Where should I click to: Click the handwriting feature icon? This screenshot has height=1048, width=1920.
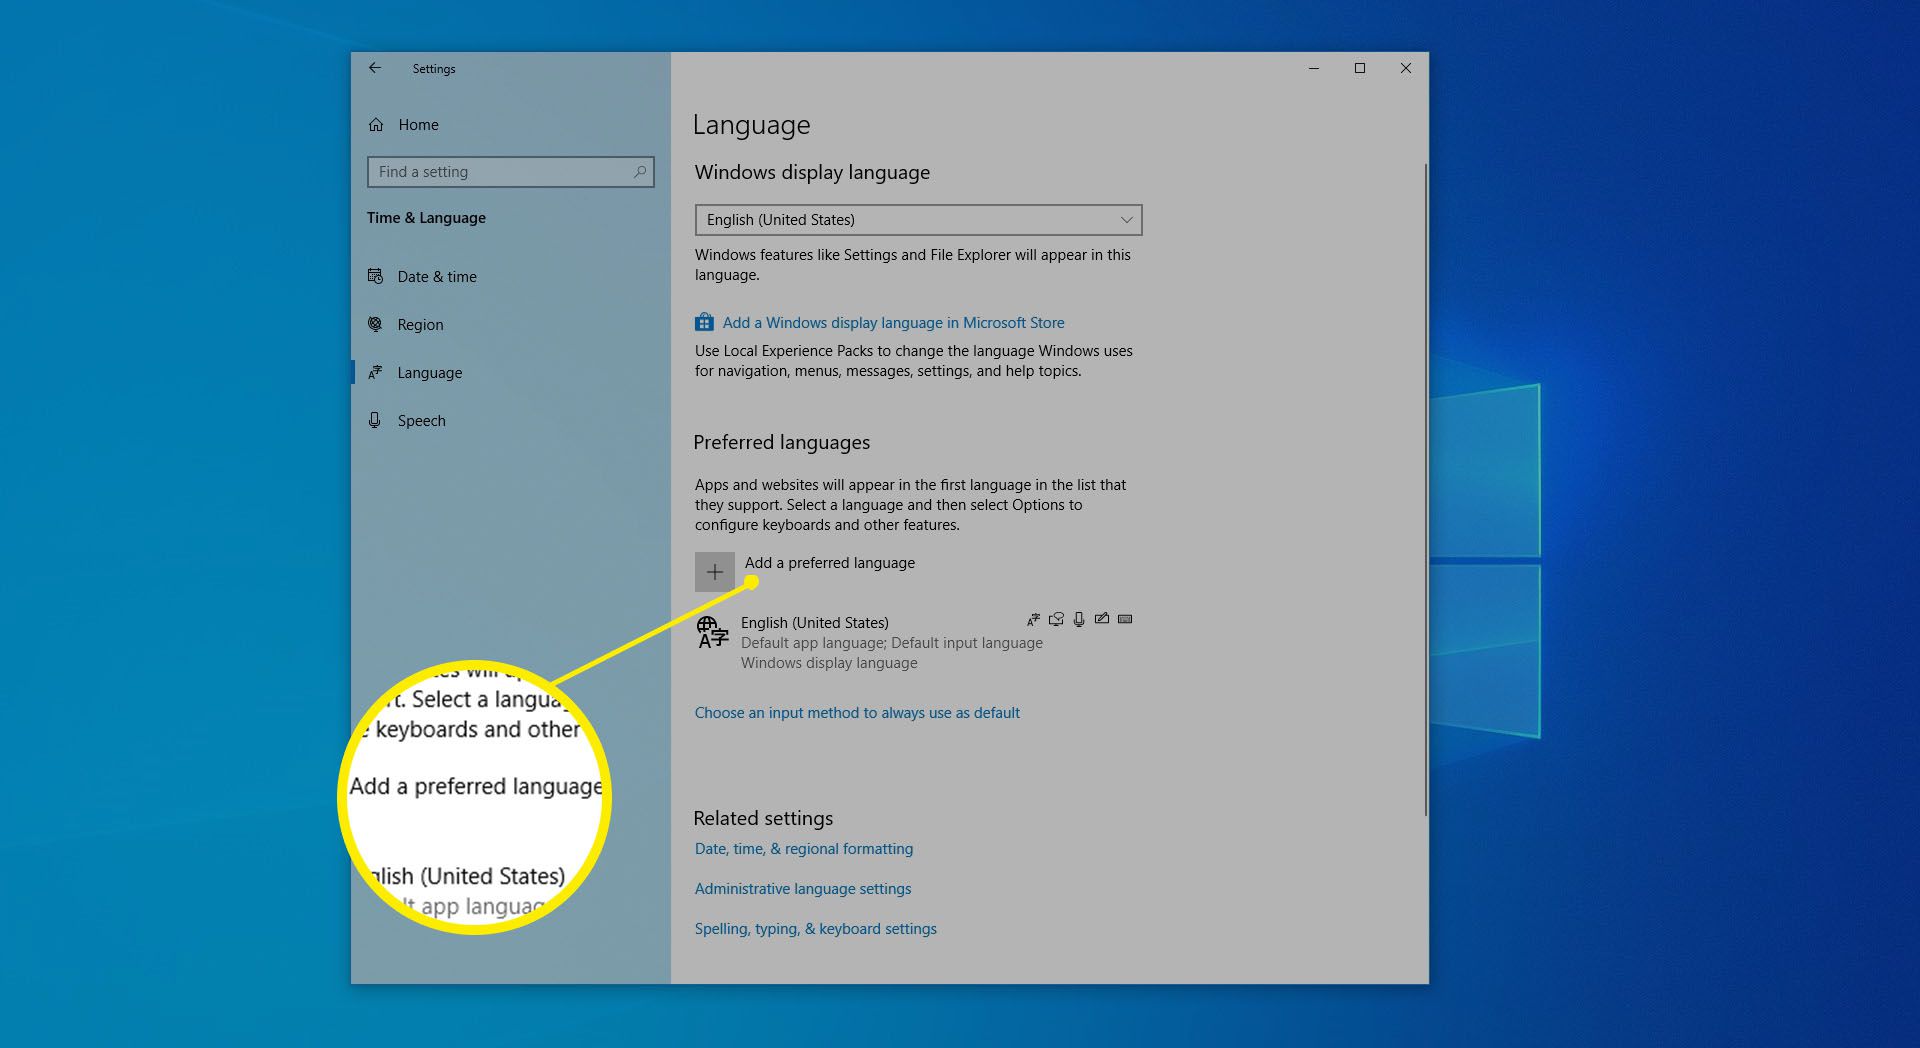(1102, 619)
